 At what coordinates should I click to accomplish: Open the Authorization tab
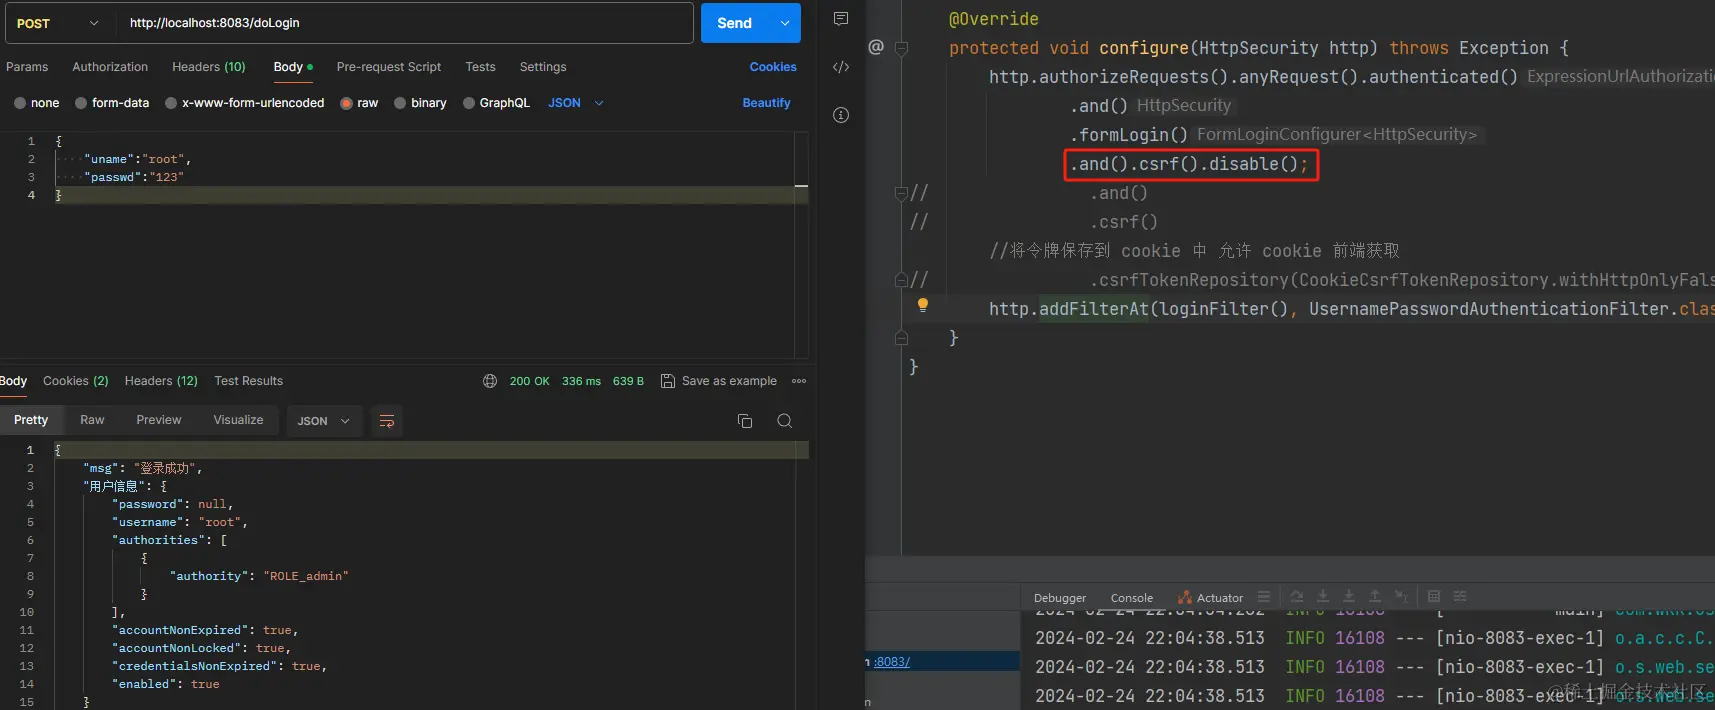click(110, 67)
